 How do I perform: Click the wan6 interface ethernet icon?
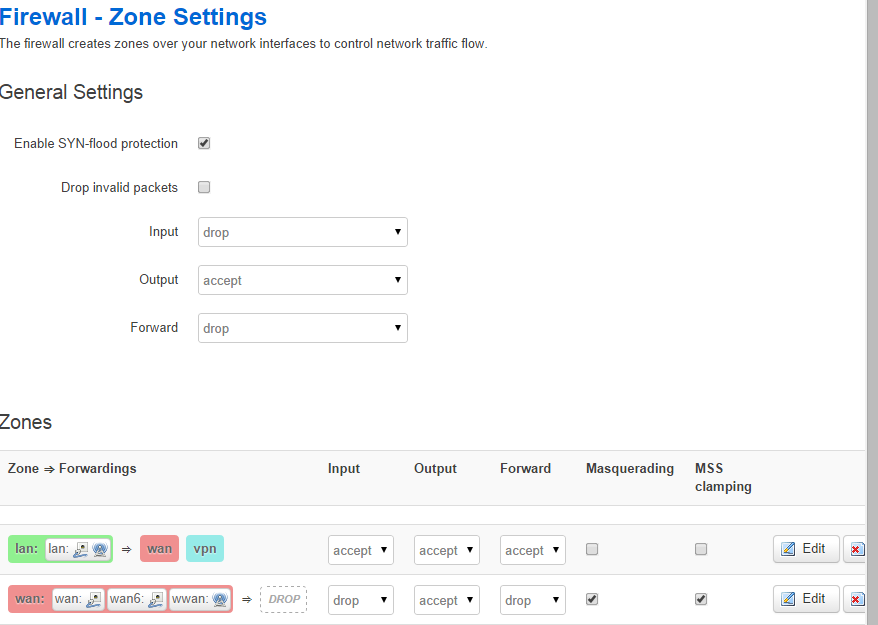coord(156,599)
